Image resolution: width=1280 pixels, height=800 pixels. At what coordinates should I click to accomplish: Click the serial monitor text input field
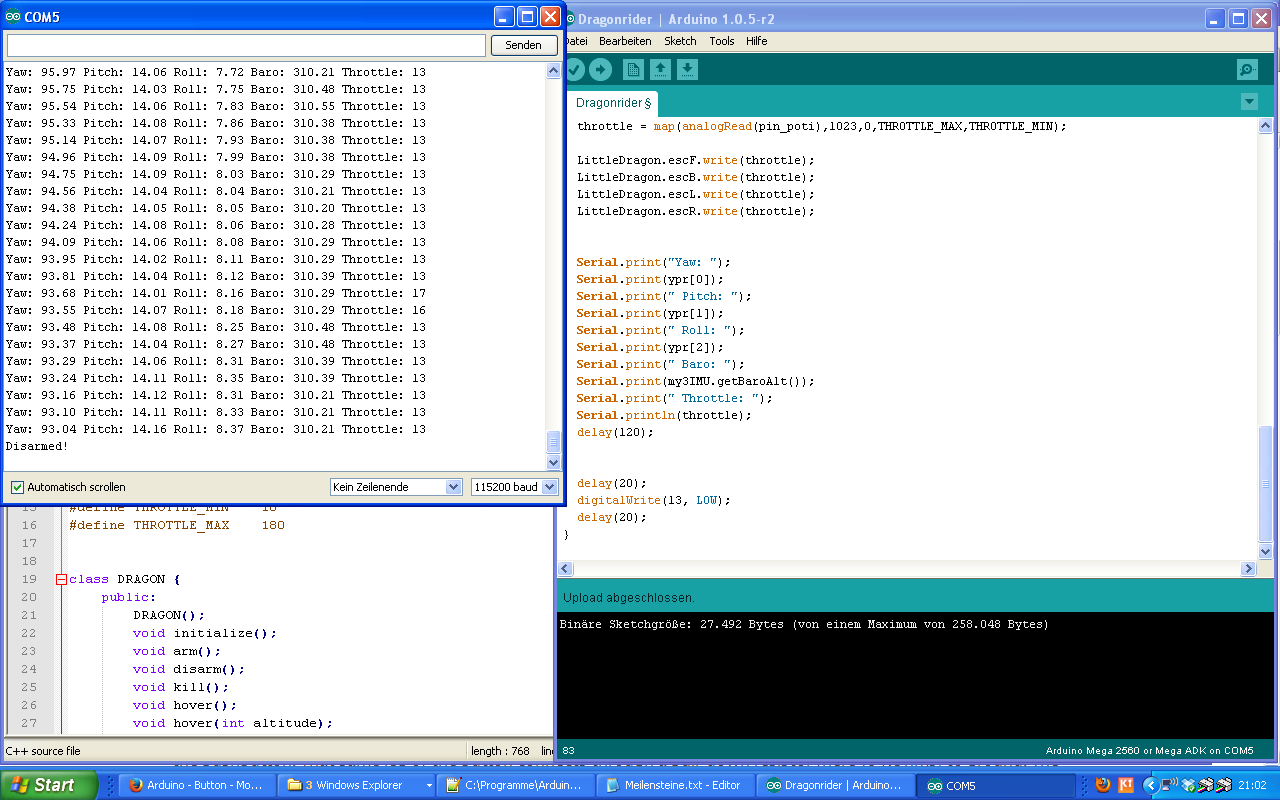(x=246, y=45)
